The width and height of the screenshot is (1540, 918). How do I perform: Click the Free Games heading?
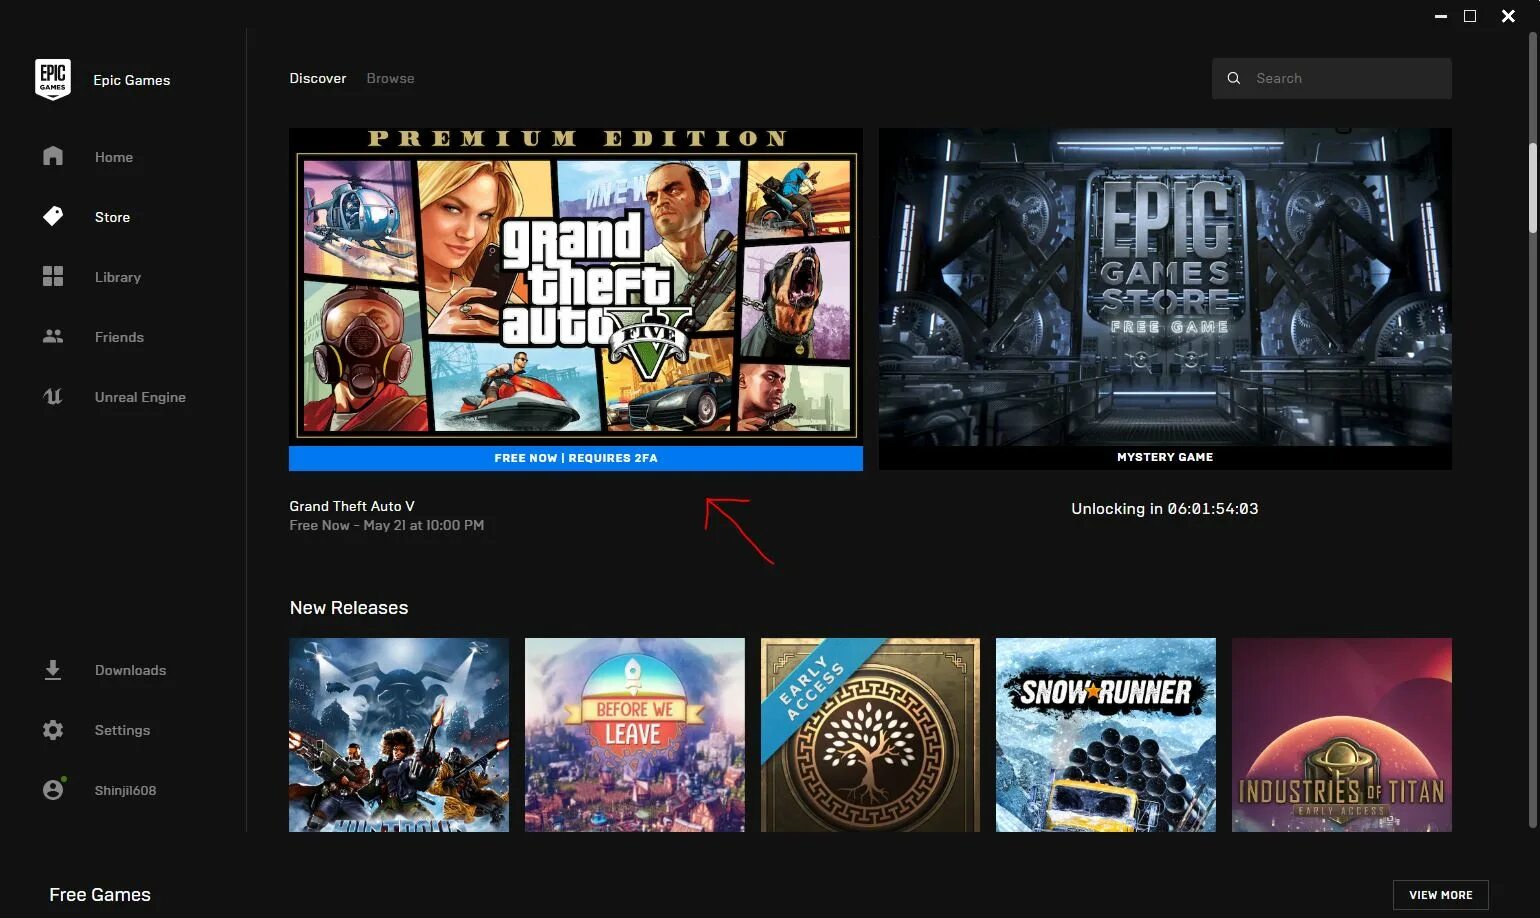[x=100, y=895]
